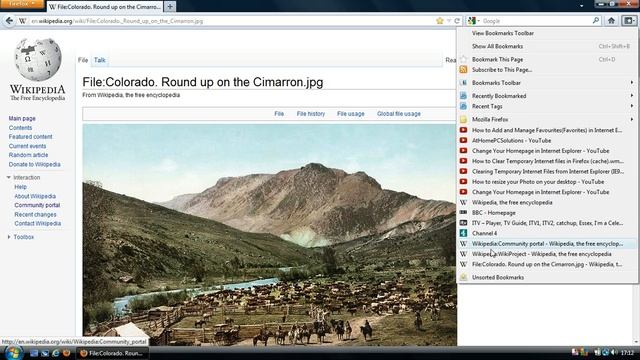
Task: Choose Bookmark This Page
Action: (x=548, y=59)
